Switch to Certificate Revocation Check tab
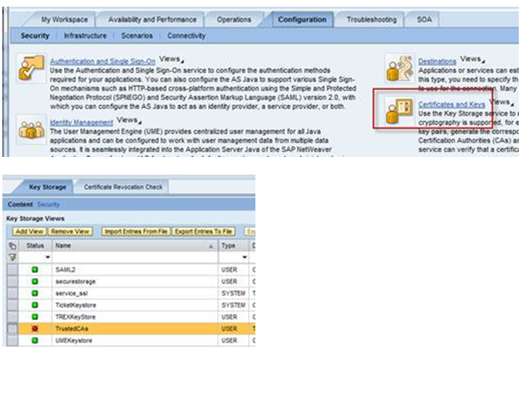Image resolution: width=520 pixels, height=397 pixels. pyautogui.click(x=123, y=187)
